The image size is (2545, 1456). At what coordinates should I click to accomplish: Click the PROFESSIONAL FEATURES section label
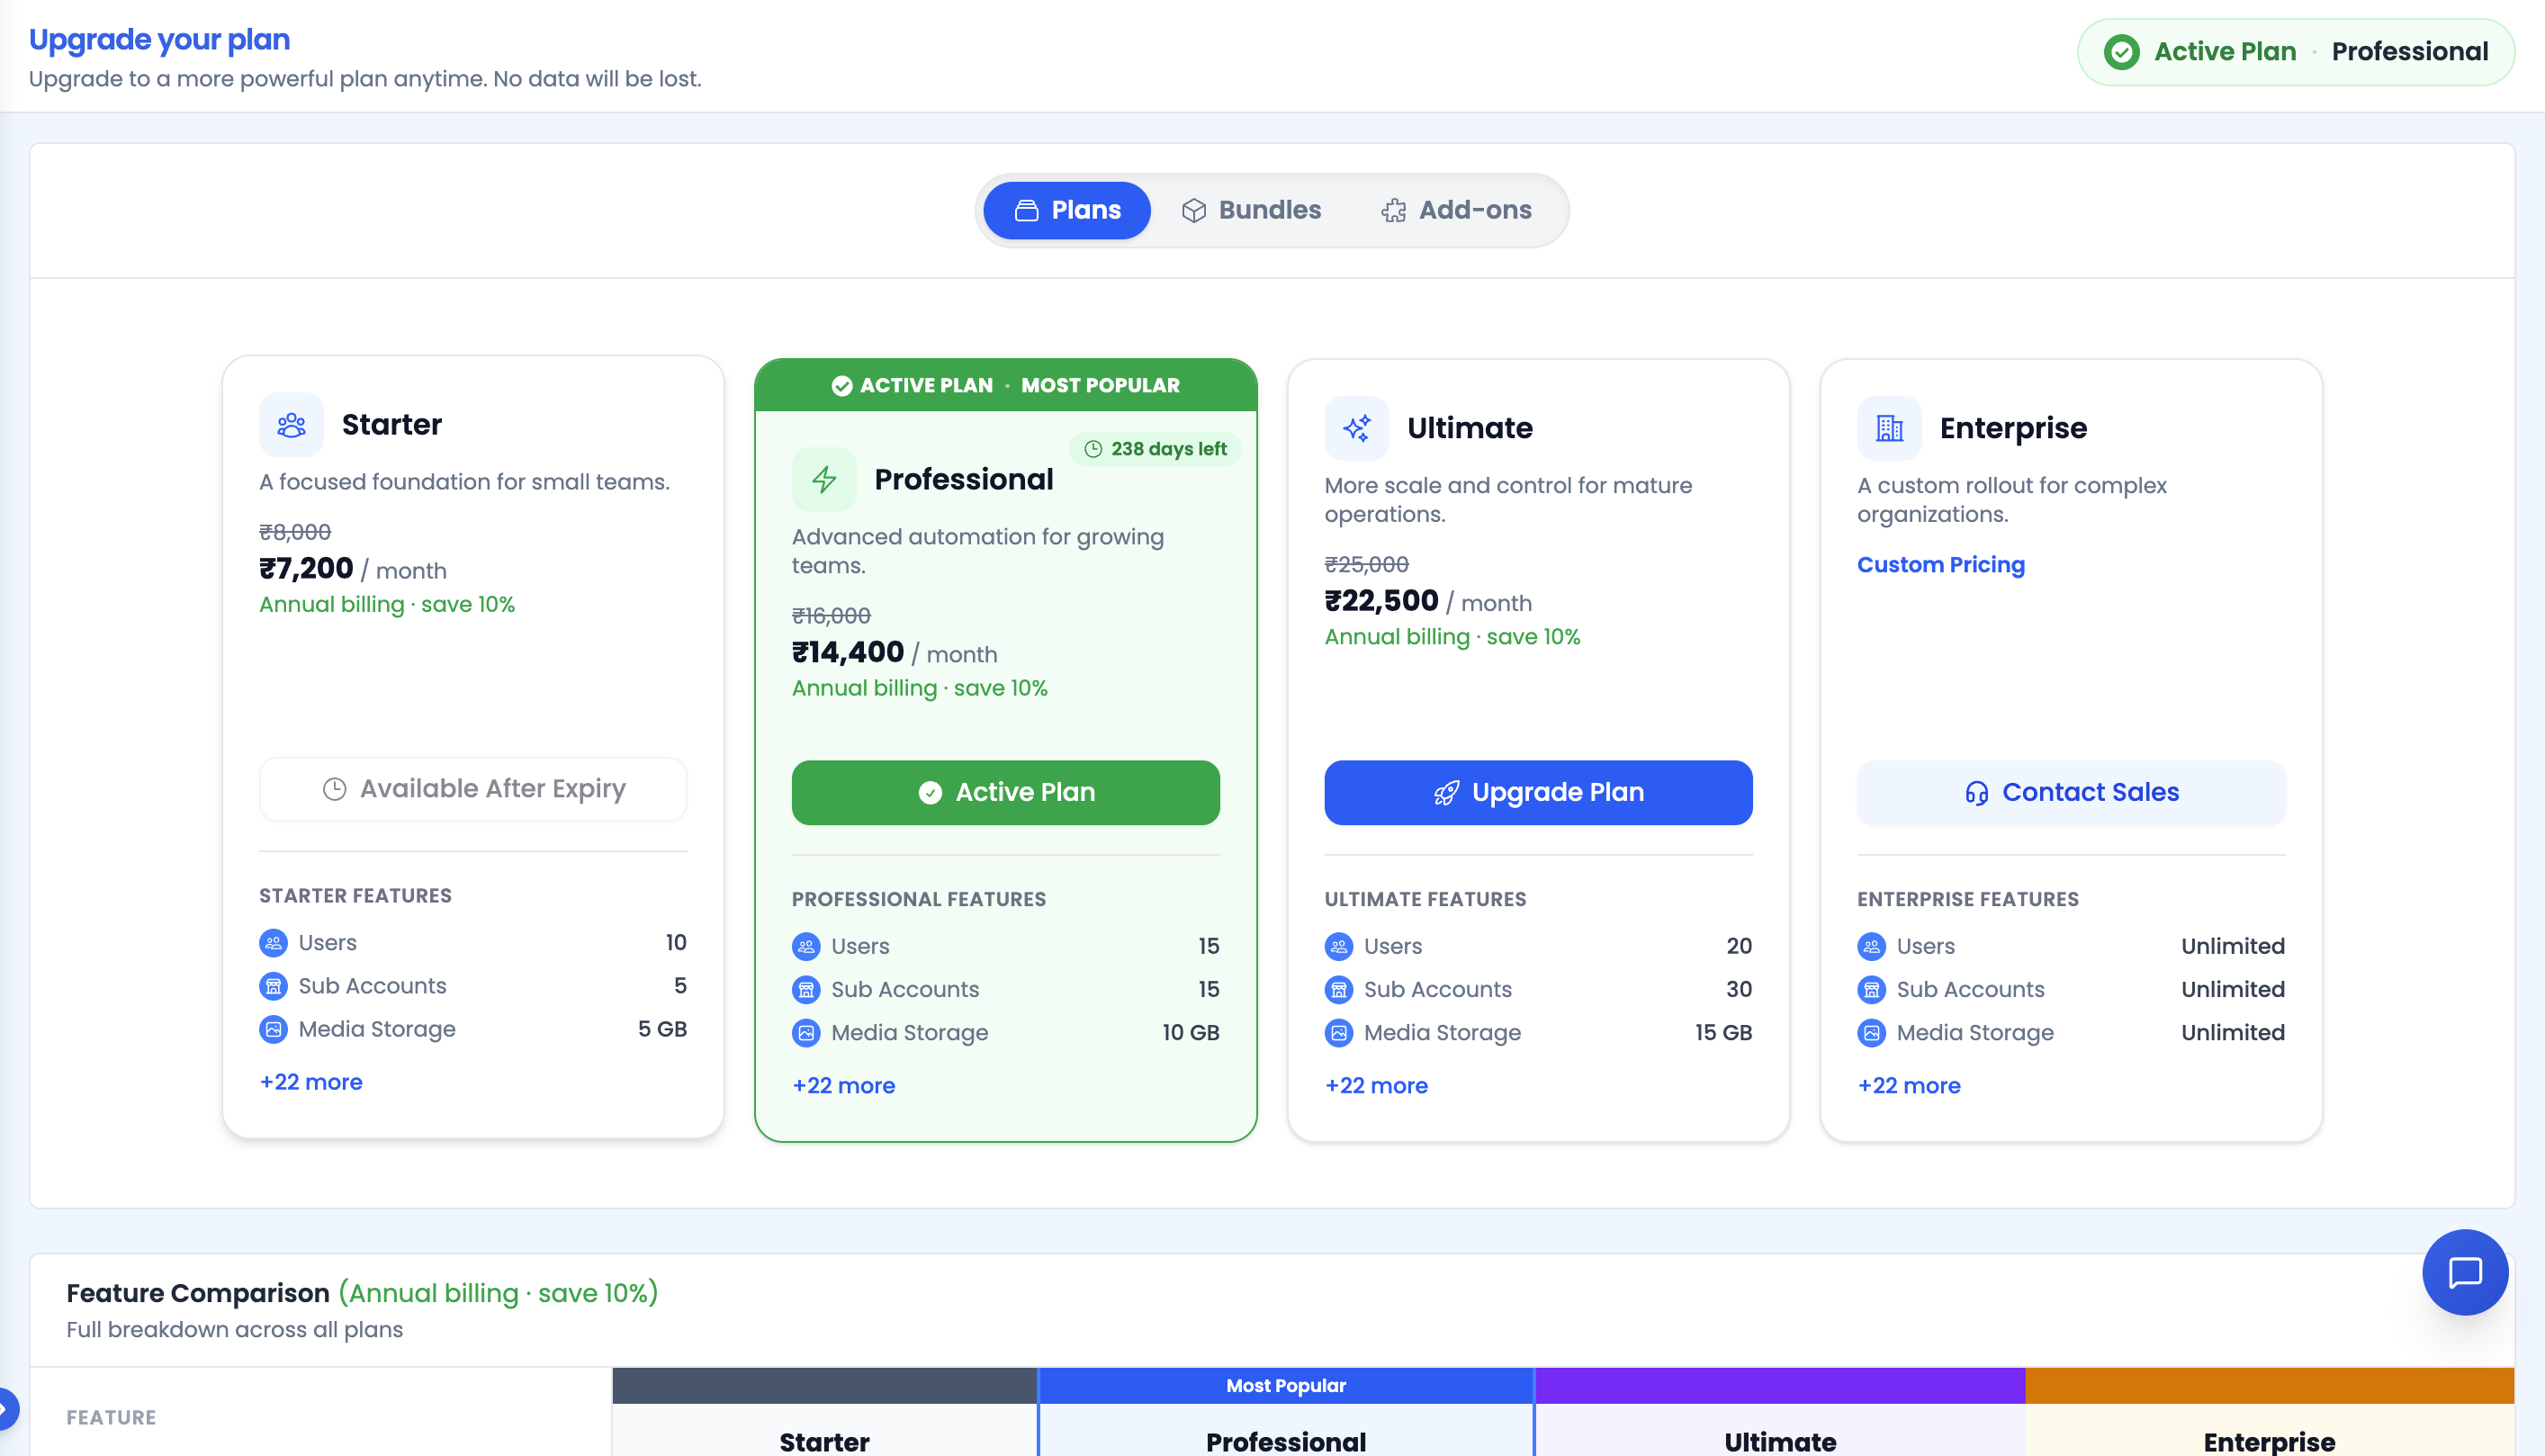pyautogui.click(x=919, y=900)
